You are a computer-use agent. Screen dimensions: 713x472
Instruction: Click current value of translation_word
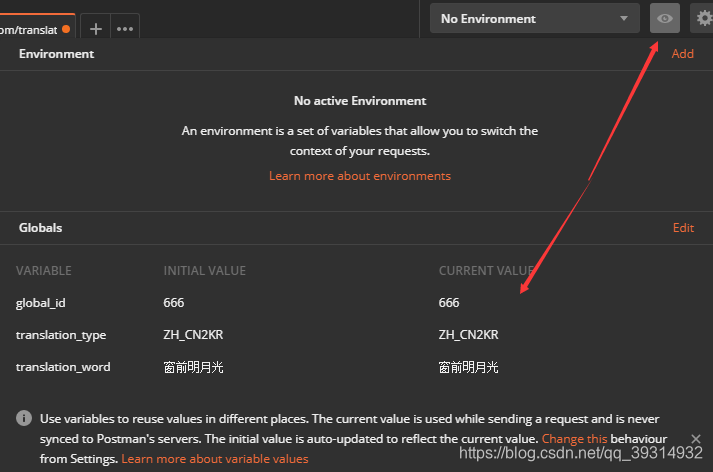[x=468, y=367]
